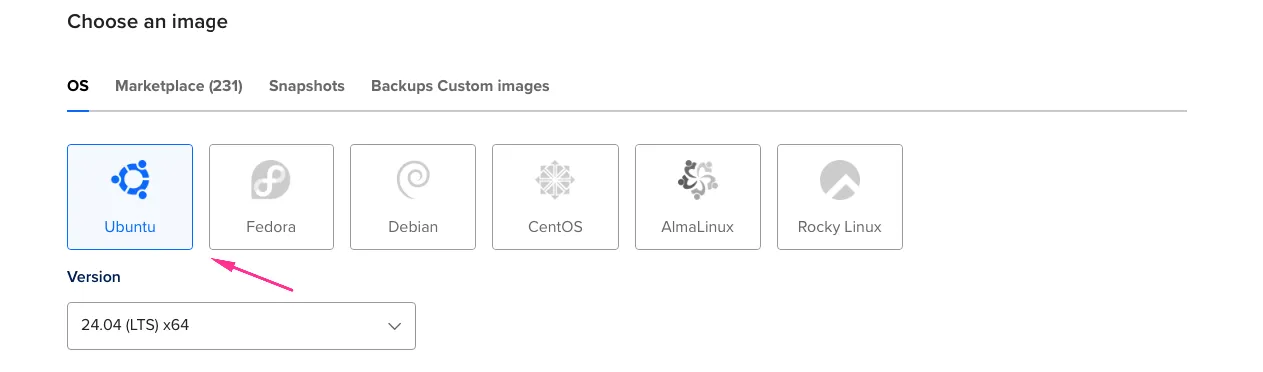Open the Marketplace (231) tab
Image resolution: width=1263 pixels, height=372 pixels.
coord(179,86)
